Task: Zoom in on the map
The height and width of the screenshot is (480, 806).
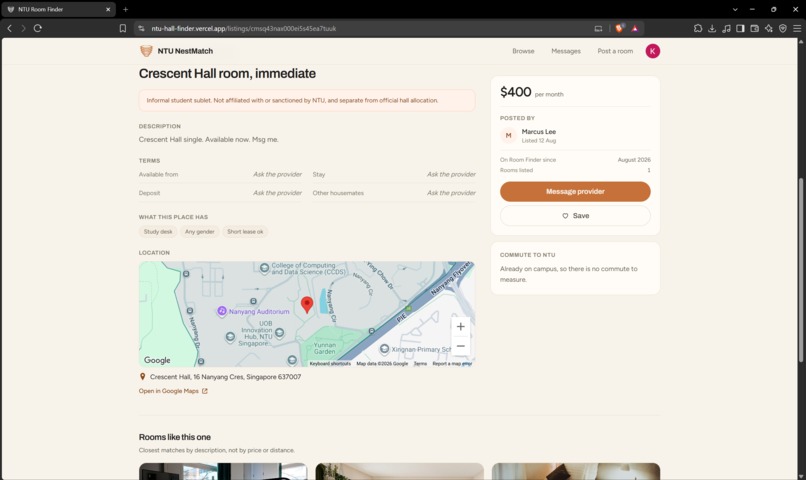Action: pyautogui.click(x=461, y=326)
